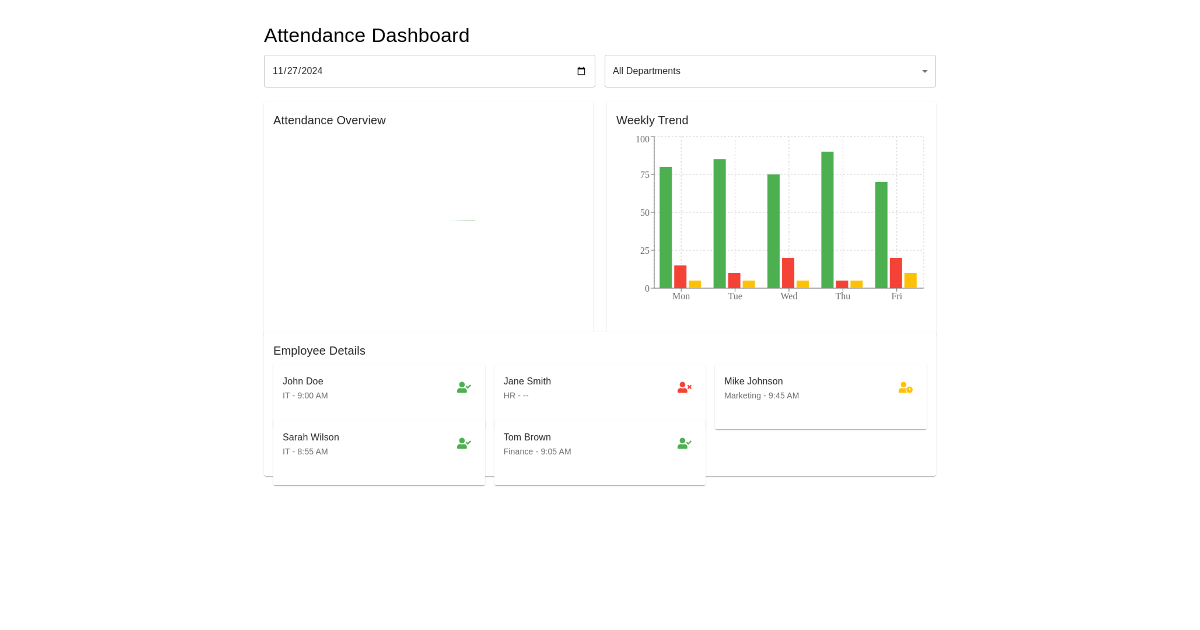1200x630 pixels.
Task: Click the Weekly Trend panel title
Action: pyautogui.click(x=652, y=120)
